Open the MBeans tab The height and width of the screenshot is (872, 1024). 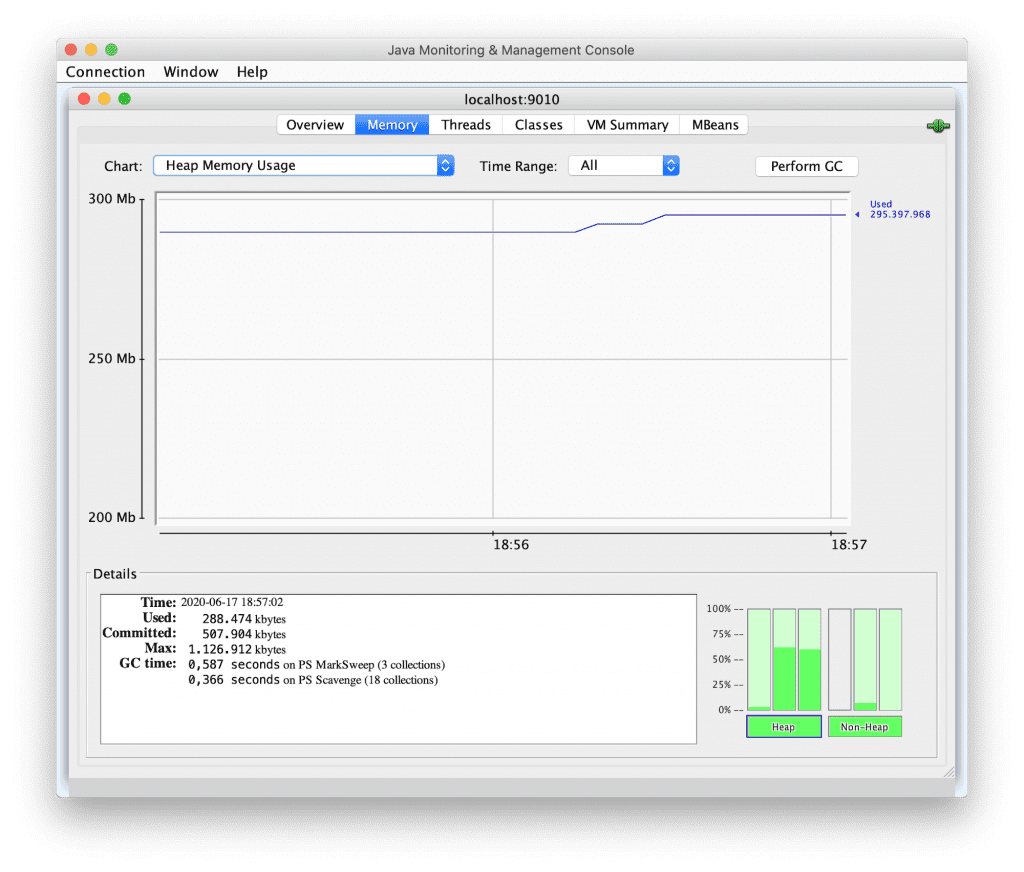[x=713, y=124]
